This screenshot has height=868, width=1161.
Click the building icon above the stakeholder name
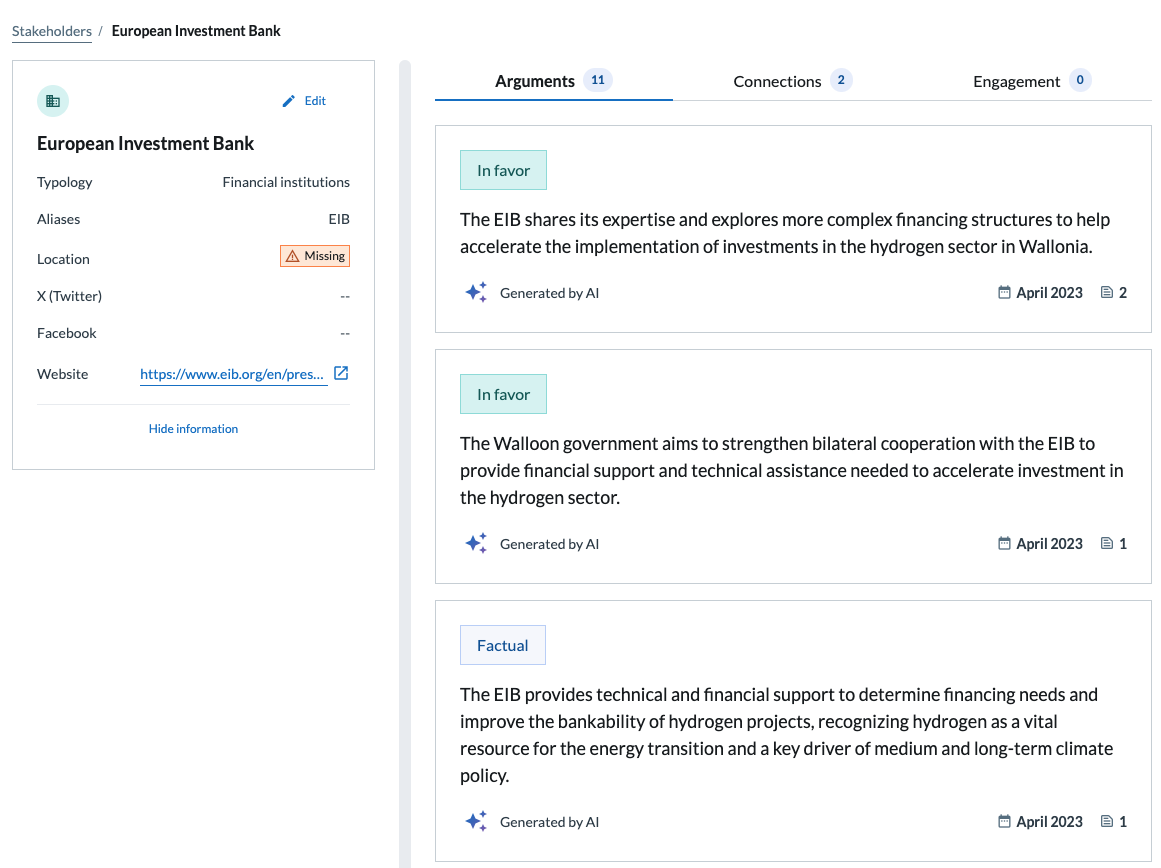coord(53,101)
